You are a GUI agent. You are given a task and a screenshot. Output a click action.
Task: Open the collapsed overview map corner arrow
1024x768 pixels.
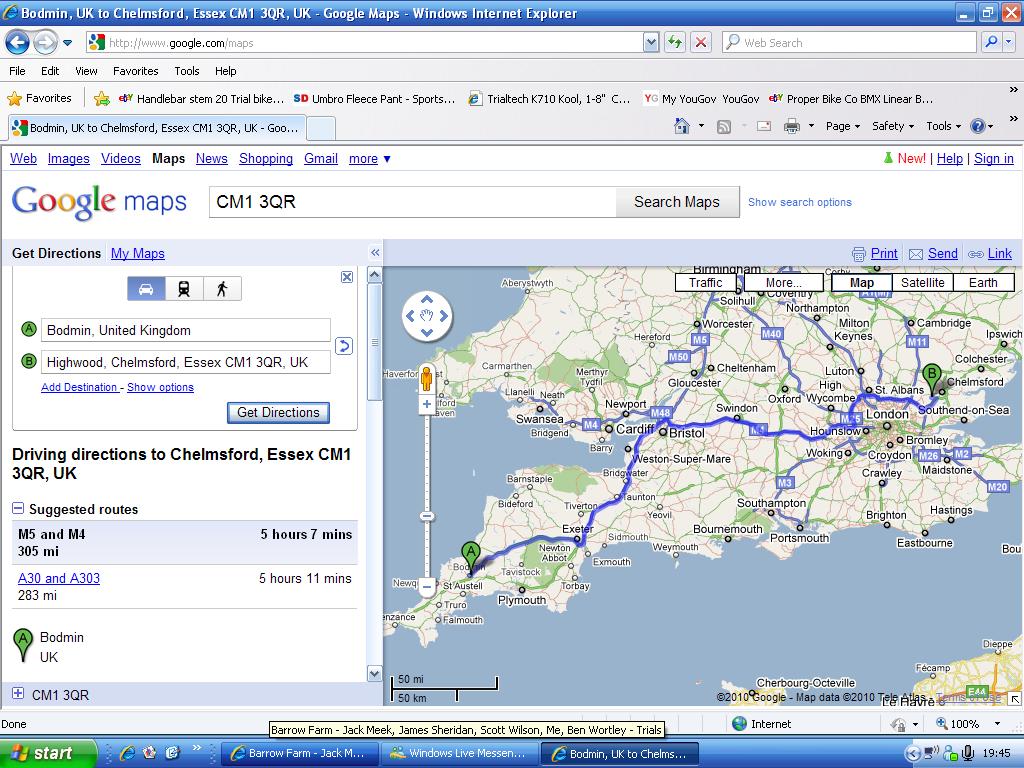coord(1016,699)
